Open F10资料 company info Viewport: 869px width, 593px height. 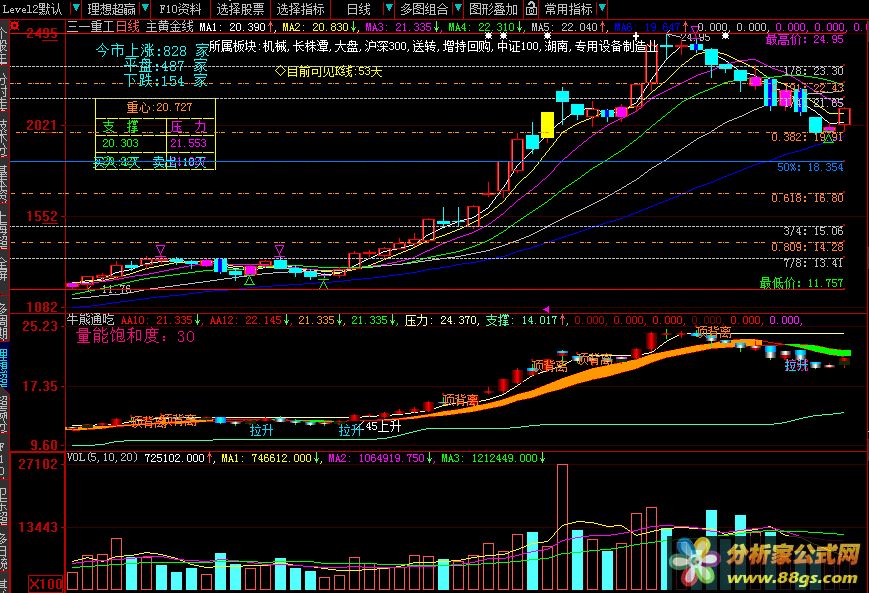180,9
